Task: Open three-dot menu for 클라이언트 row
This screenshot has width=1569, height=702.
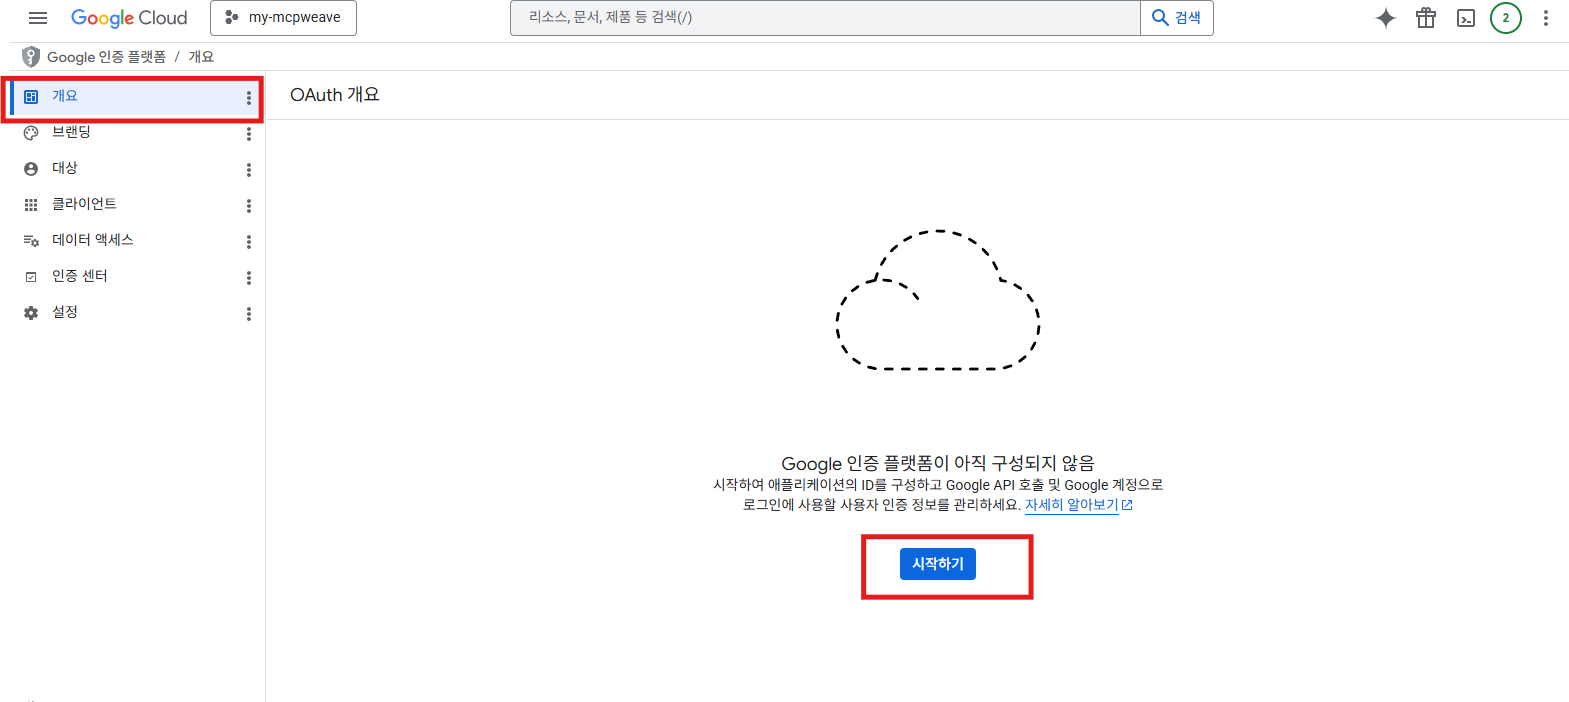Action: pos(249,206)
